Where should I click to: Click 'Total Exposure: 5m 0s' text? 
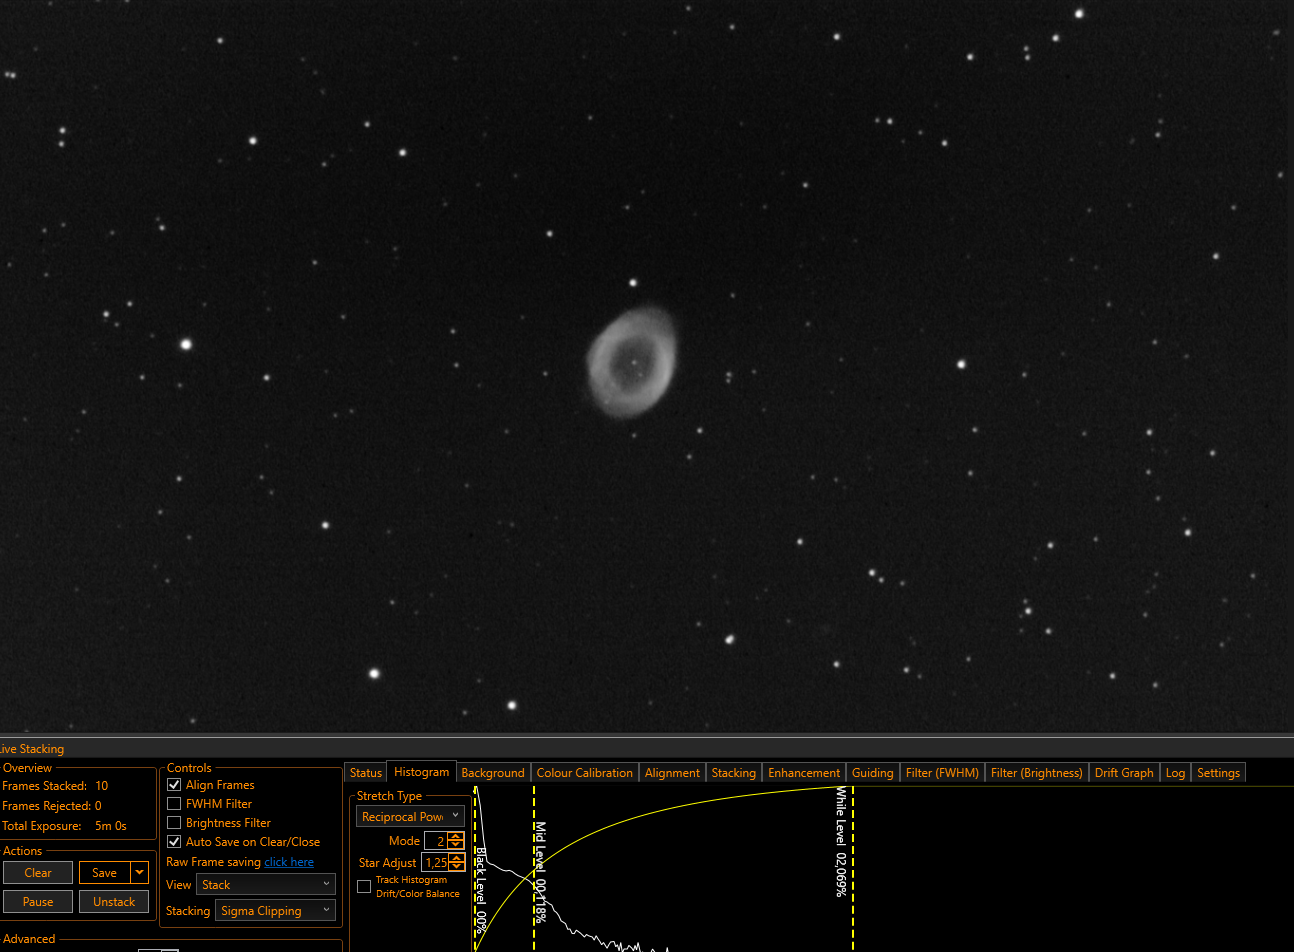(64, 826)
